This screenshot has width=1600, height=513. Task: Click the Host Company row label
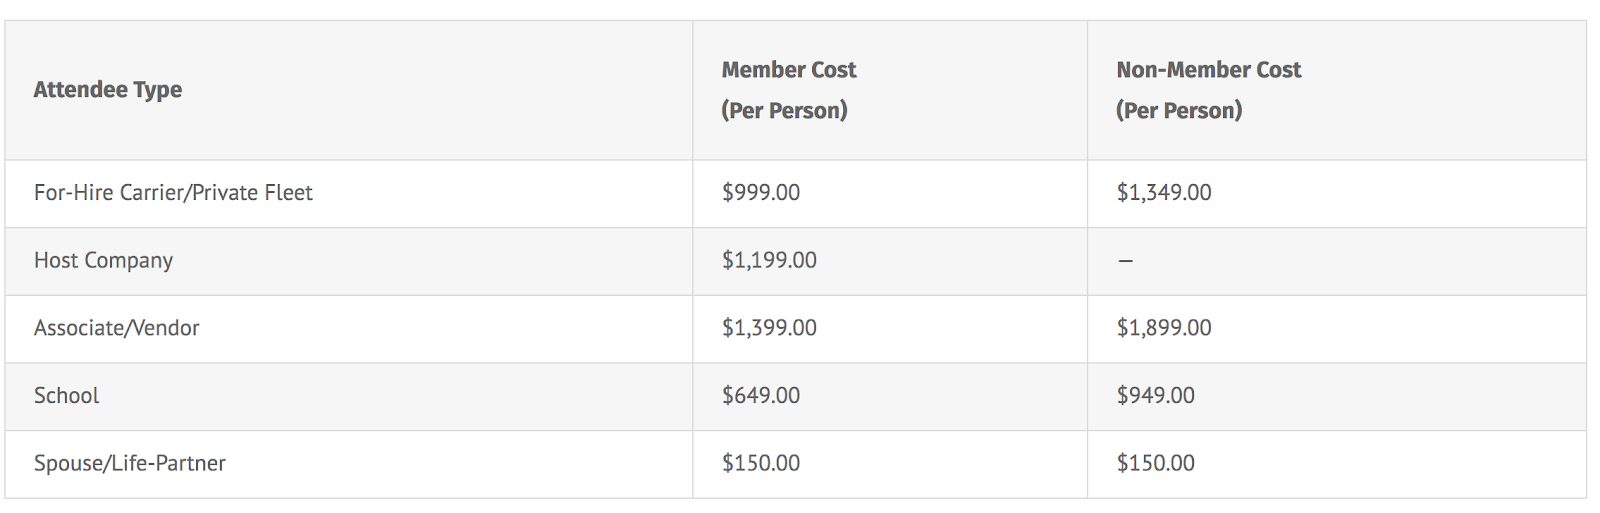coord(103,261)
